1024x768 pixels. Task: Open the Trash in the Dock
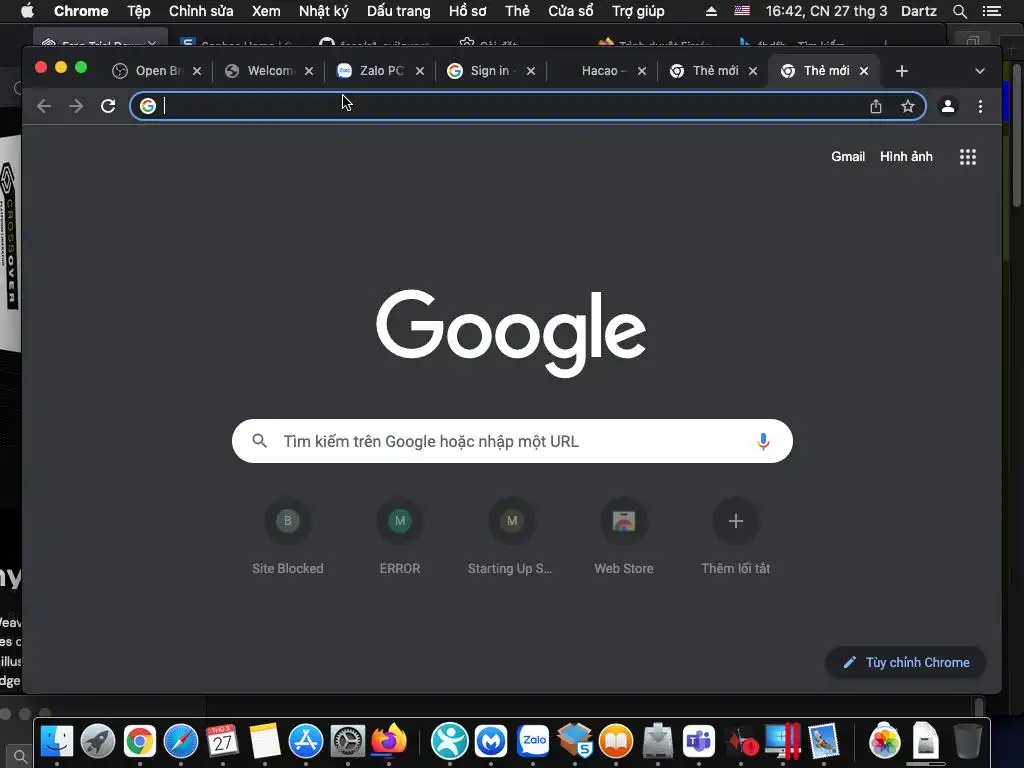[967, 742]
